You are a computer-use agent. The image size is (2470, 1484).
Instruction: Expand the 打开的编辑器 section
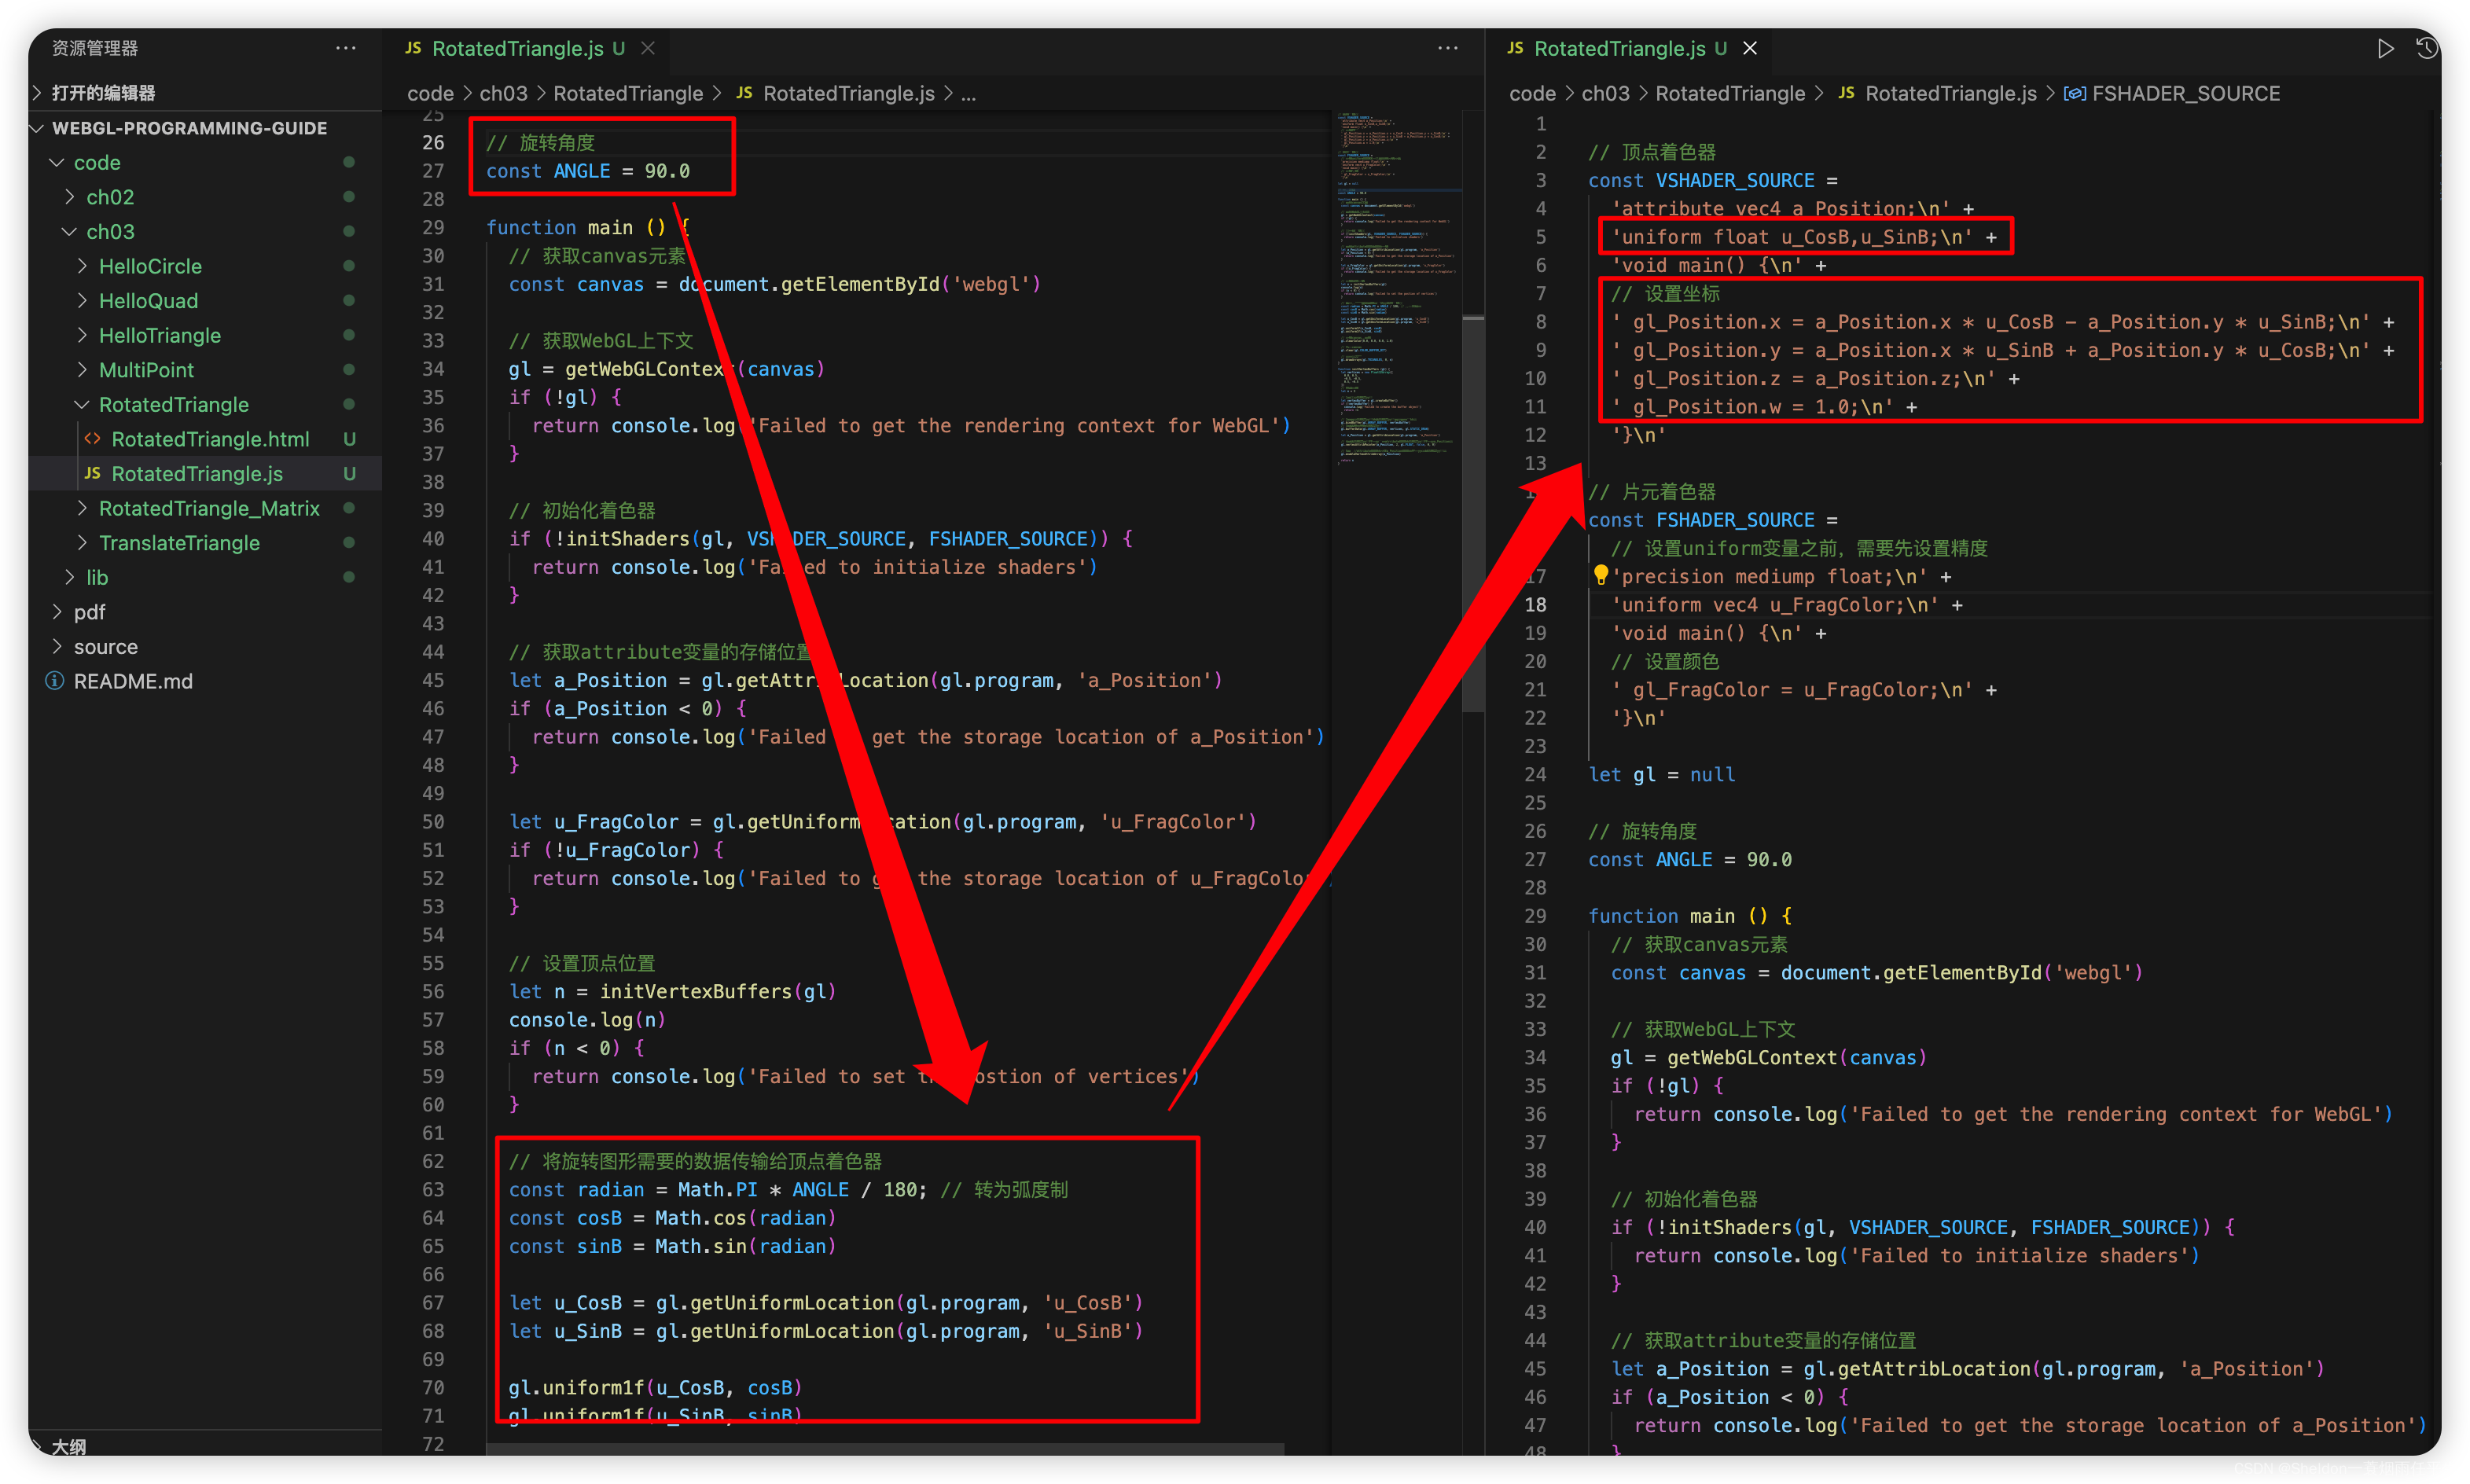[x=103, y=93]
